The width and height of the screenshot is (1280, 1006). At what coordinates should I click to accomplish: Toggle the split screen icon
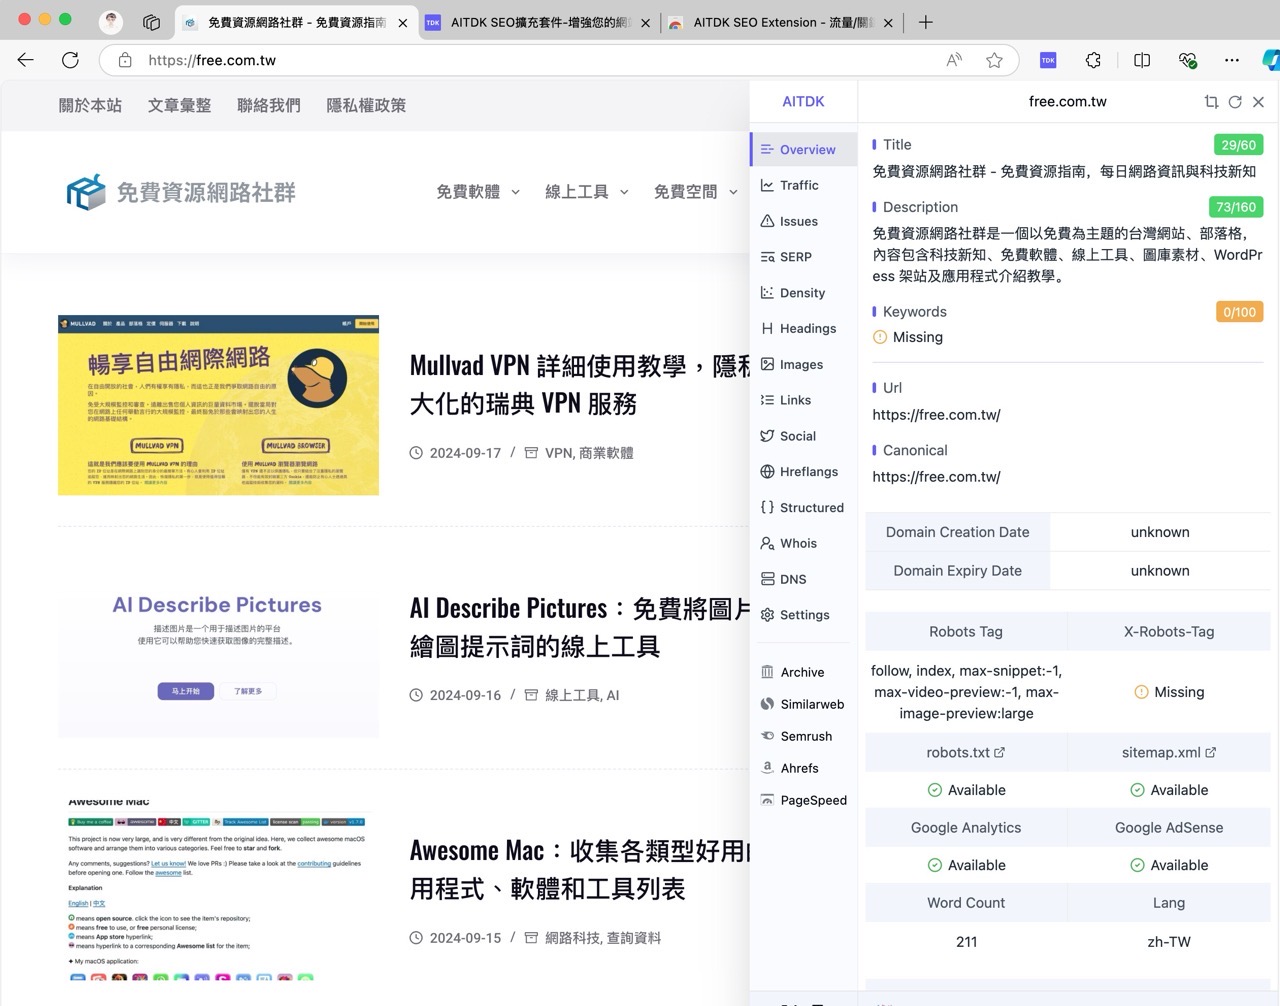[x=1142, y=60]
